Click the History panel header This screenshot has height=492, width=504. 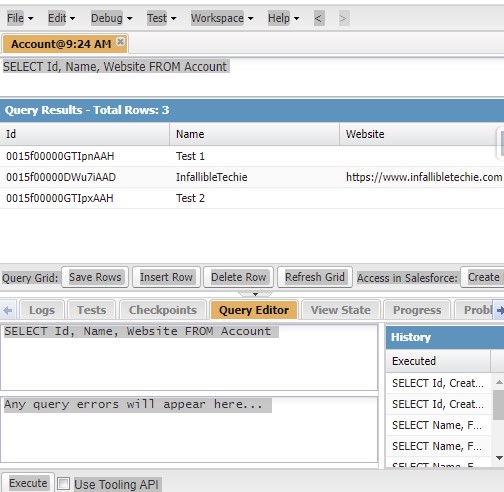tap(445, 337)
